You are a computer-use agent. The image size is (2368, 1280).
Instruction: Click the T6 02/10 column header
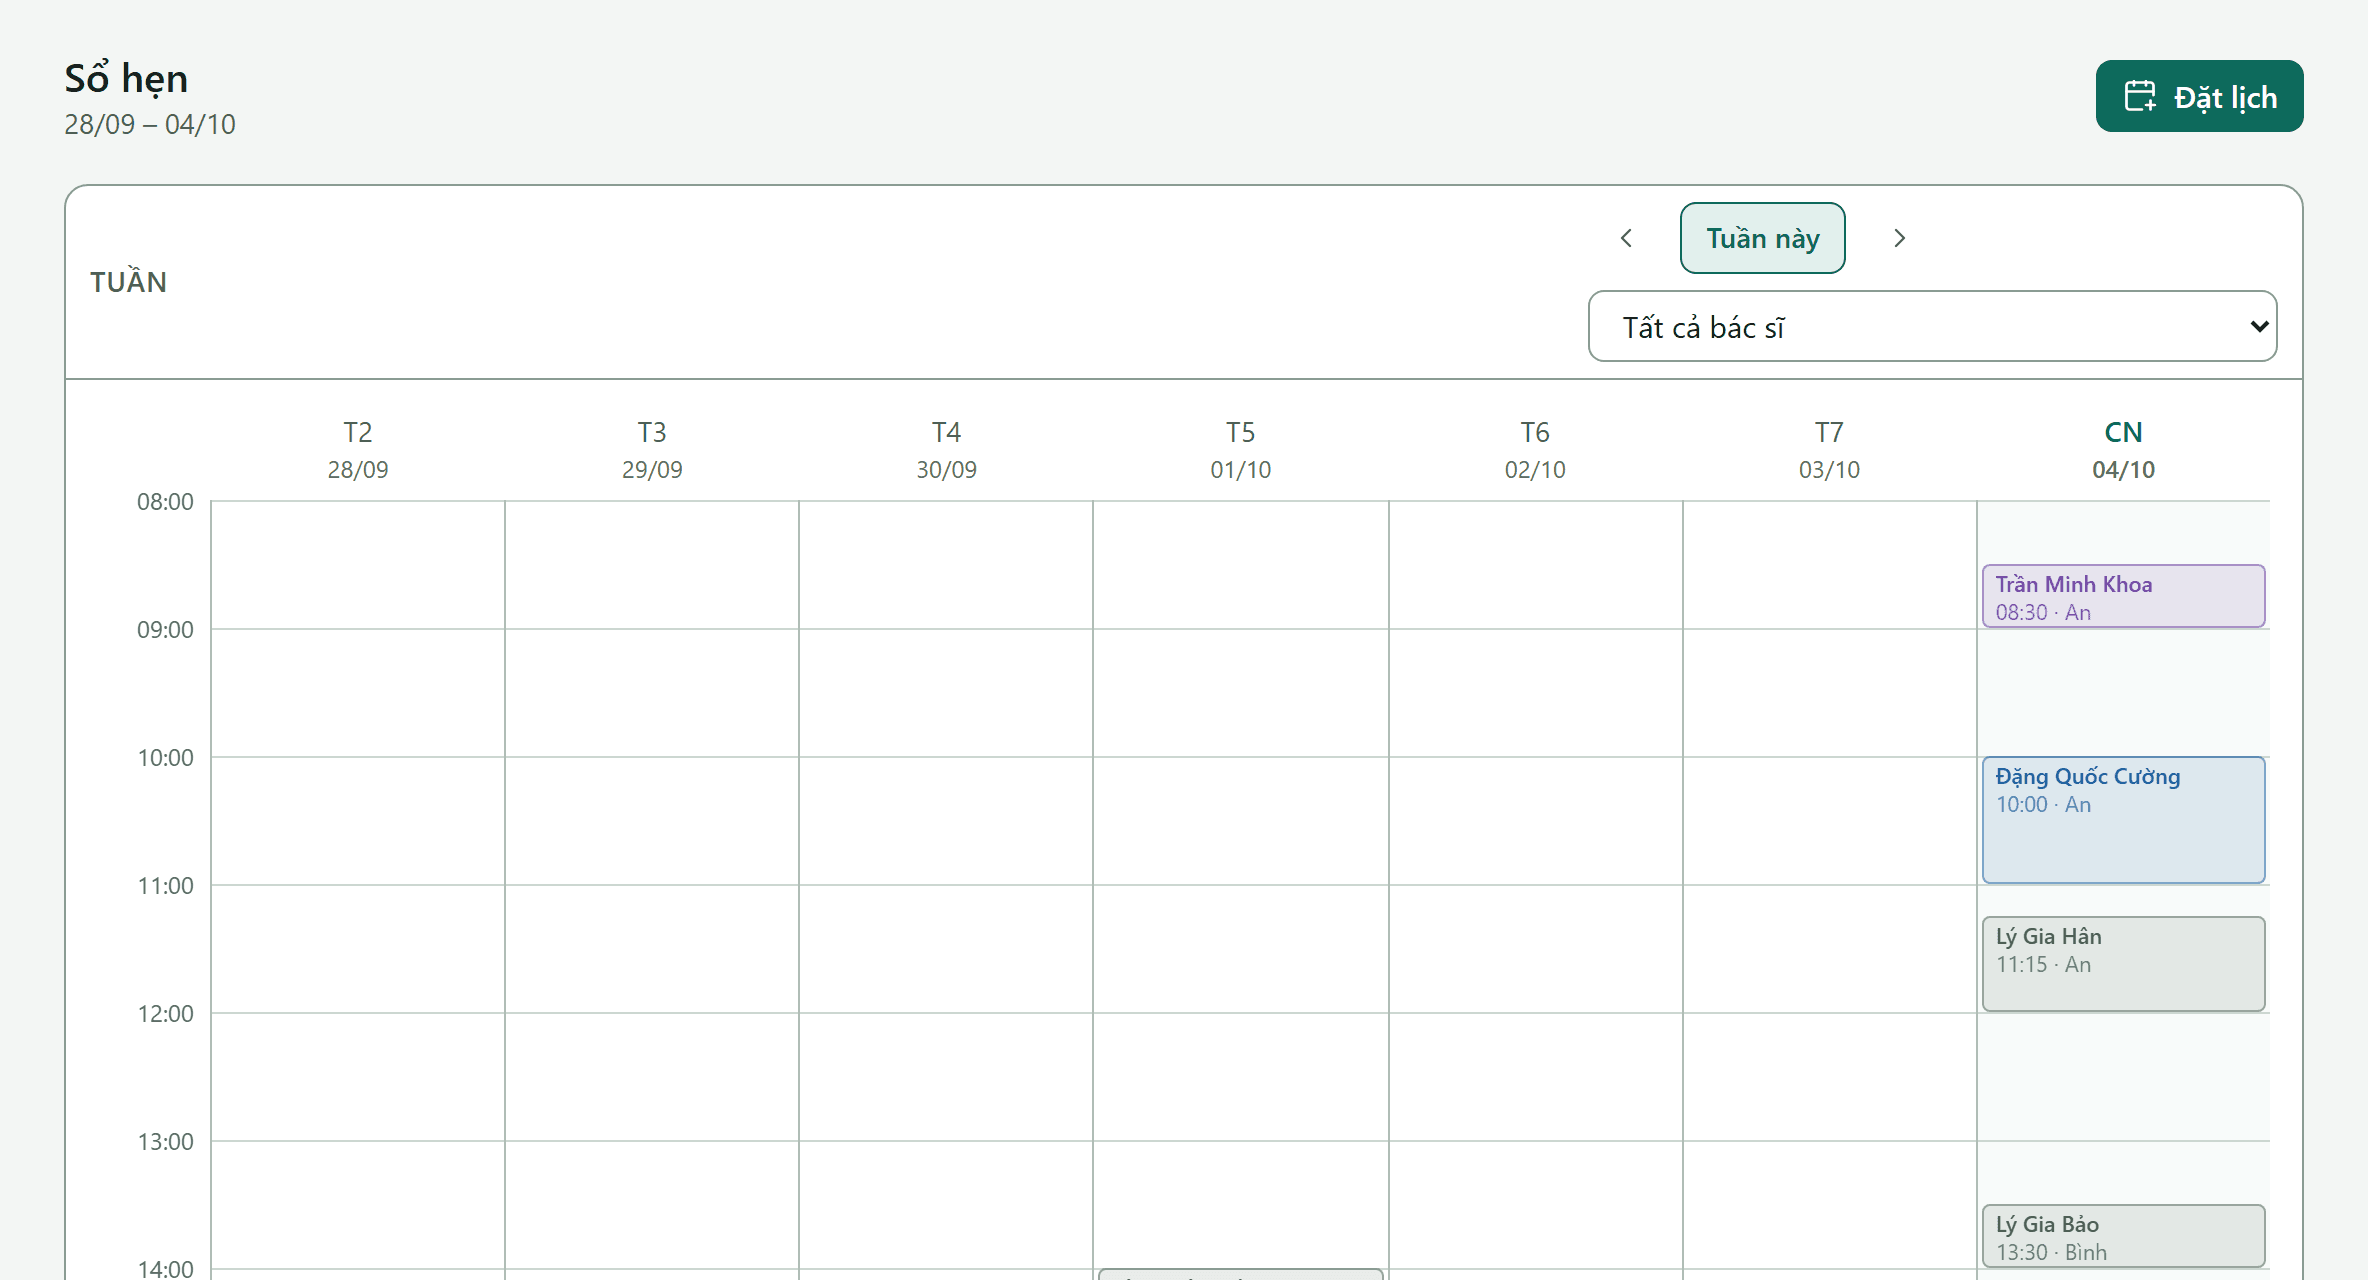(1535, 450)
